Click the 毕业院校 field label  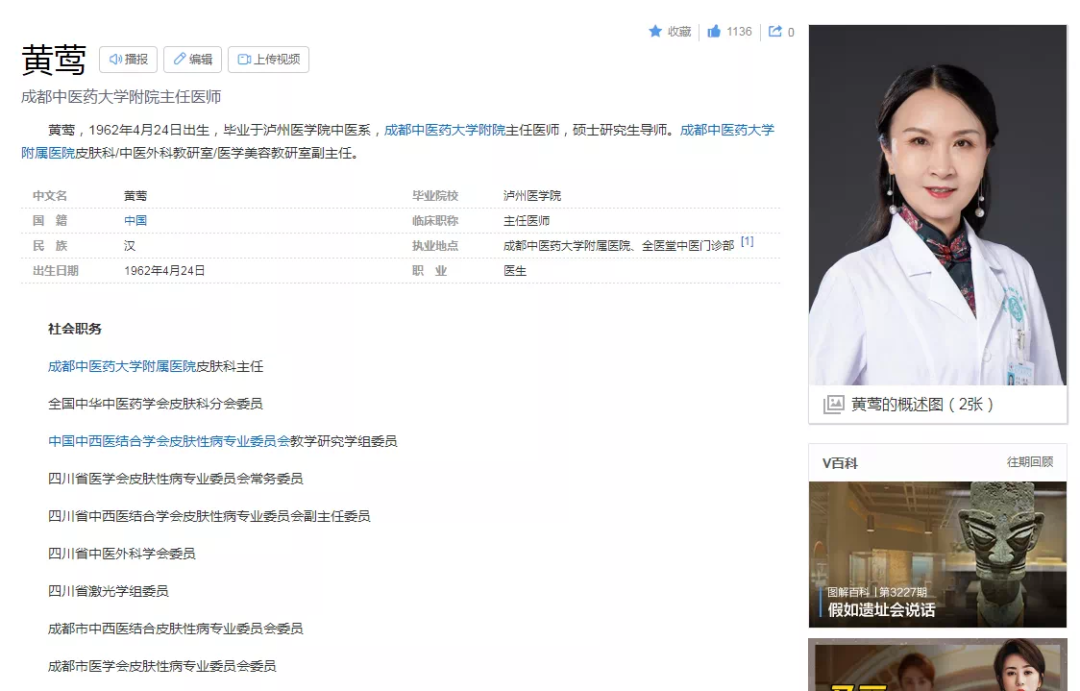[x=435, y=196]
